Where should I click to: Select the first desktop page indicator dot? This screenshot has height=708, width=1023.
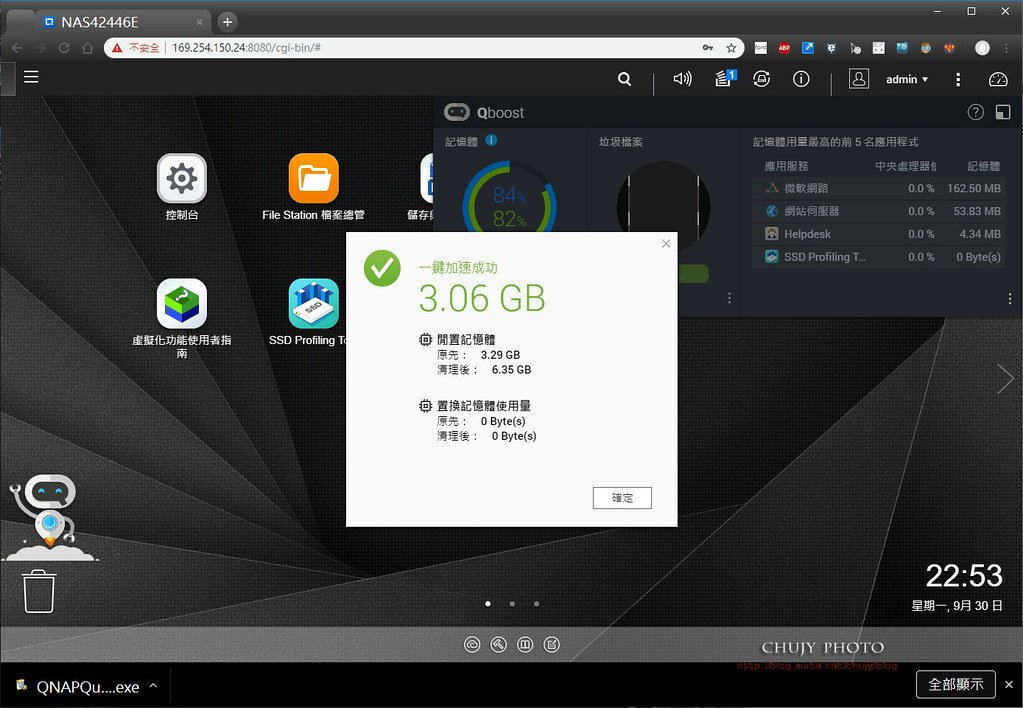click(488, 604)
